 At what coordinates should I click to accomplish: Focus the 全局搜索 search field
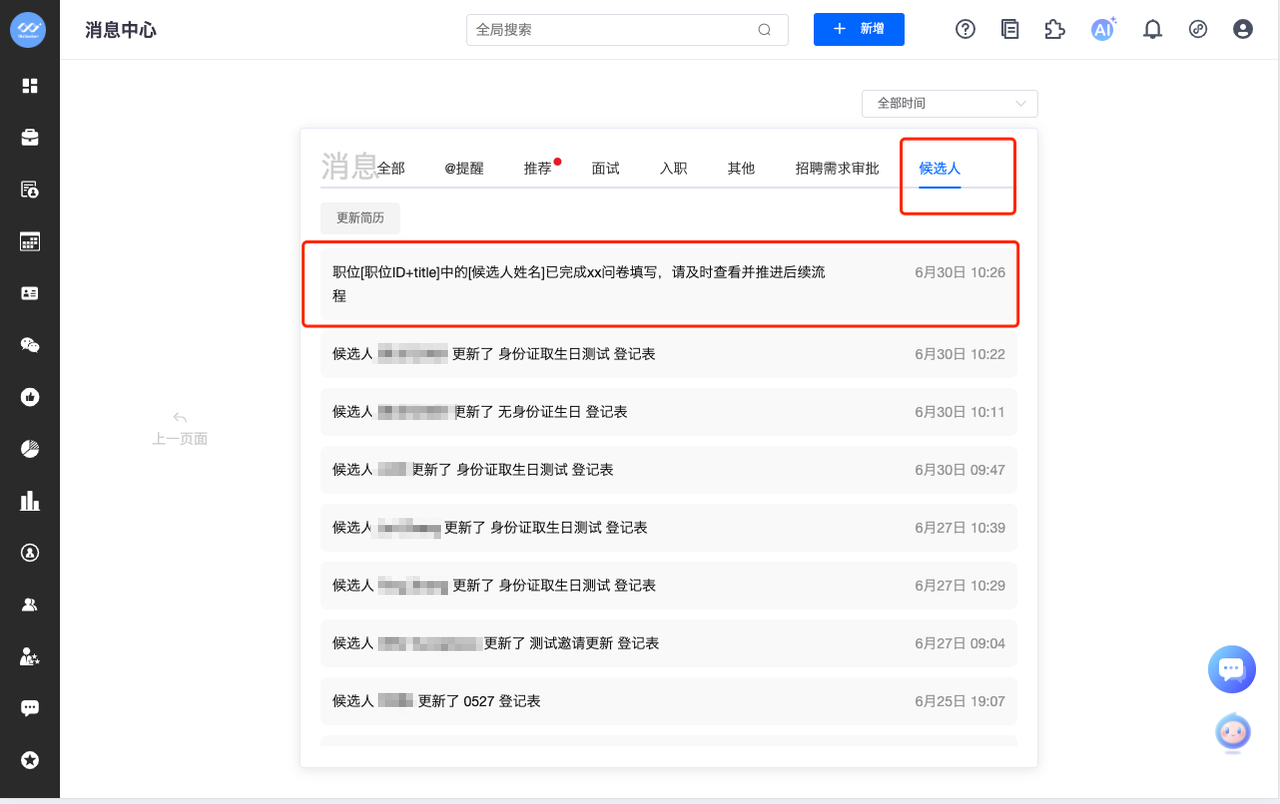pos(627,30)
